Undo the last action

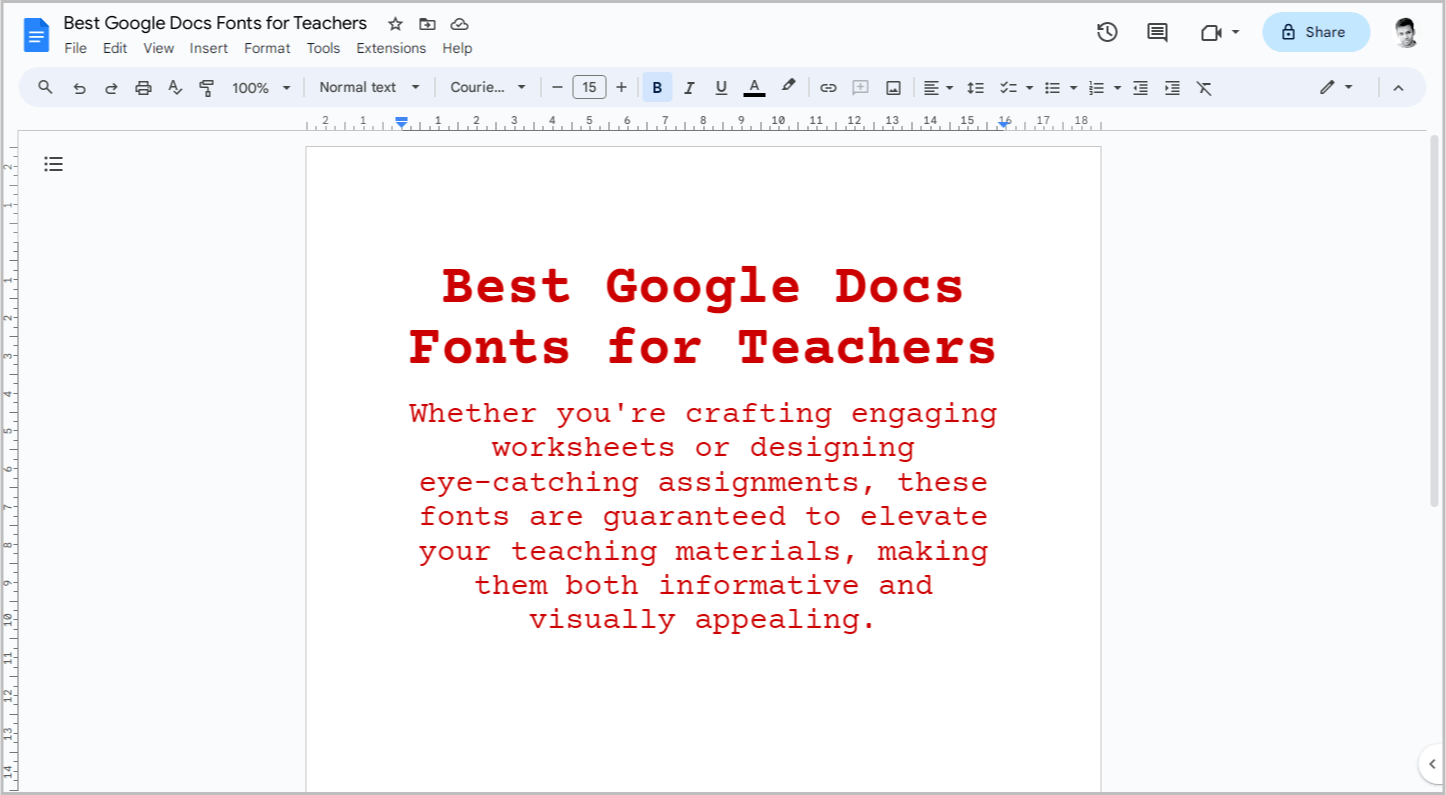click(80, 87)
